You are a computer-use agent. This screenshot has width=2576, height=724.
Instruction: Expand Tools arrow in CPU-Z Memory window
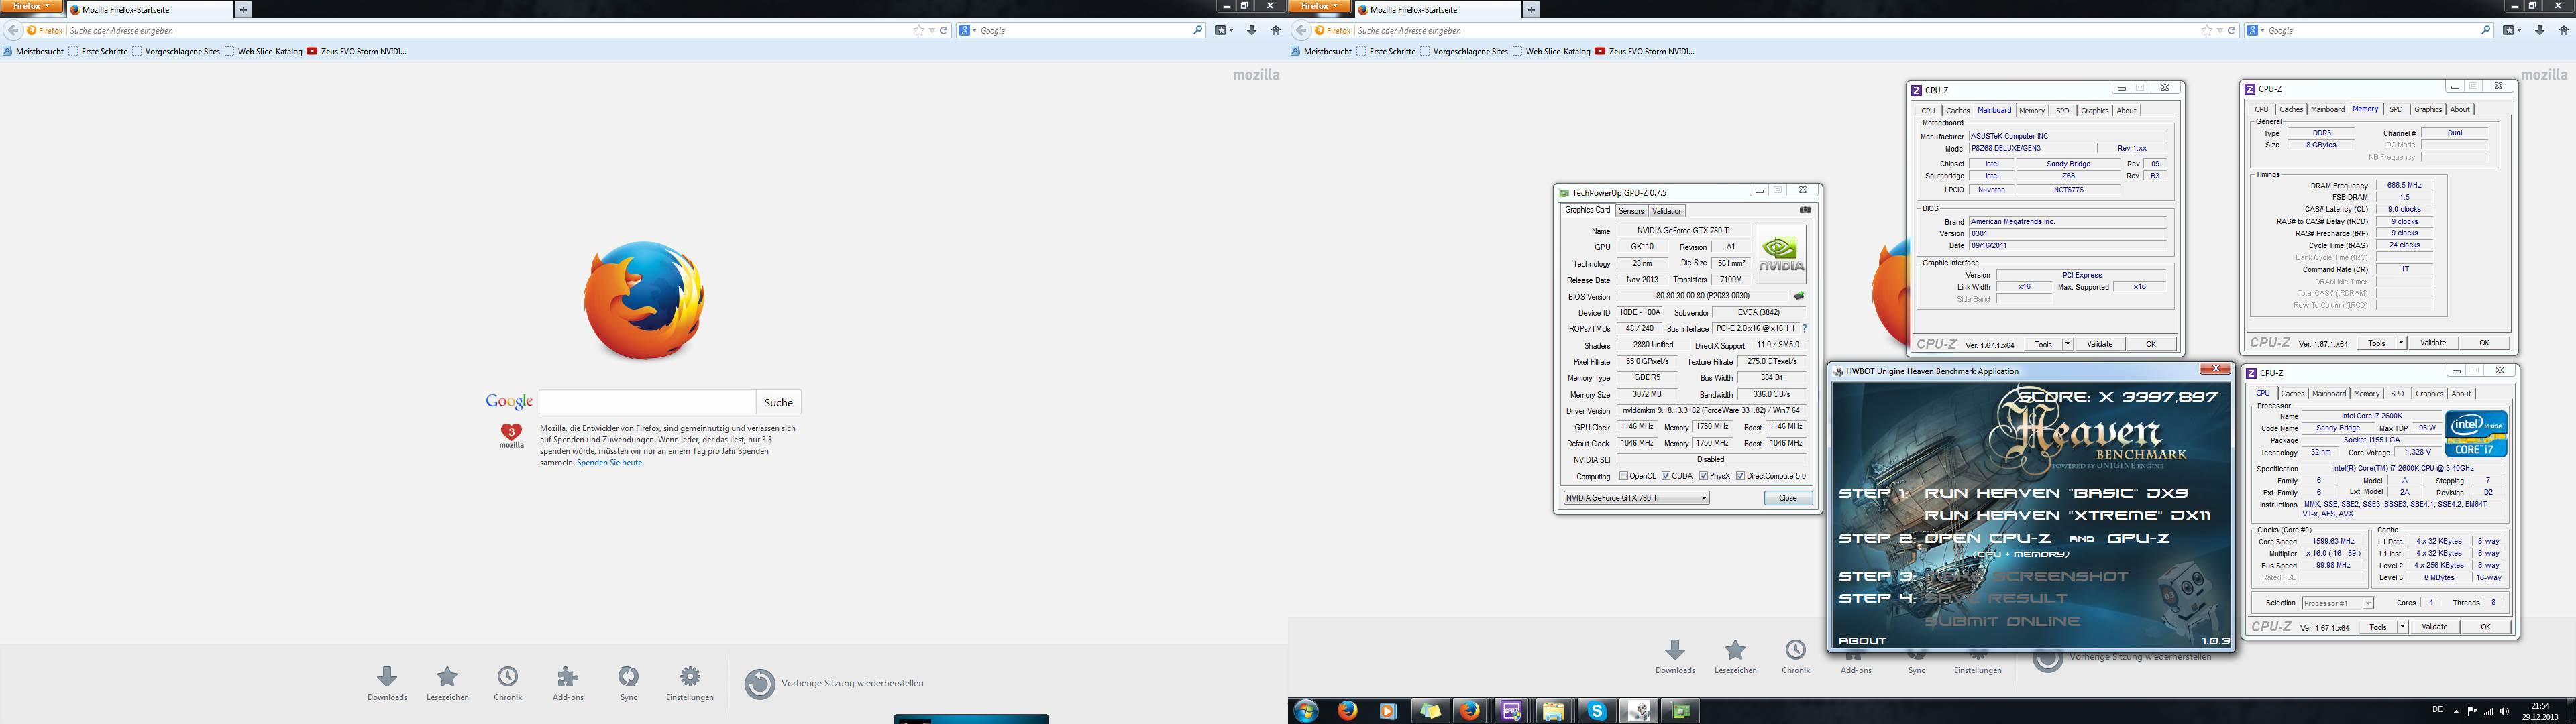click(2401, 343)
